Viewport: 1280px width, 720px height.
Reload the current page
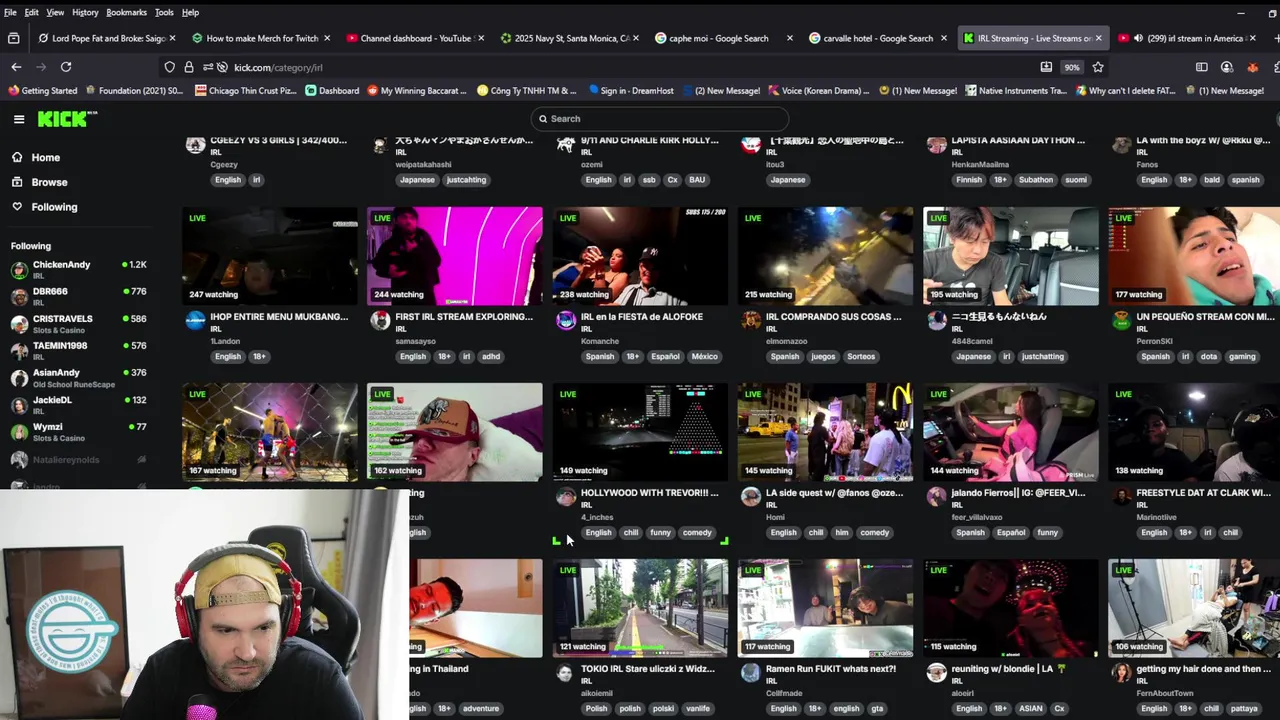click(x=66, y=67)
